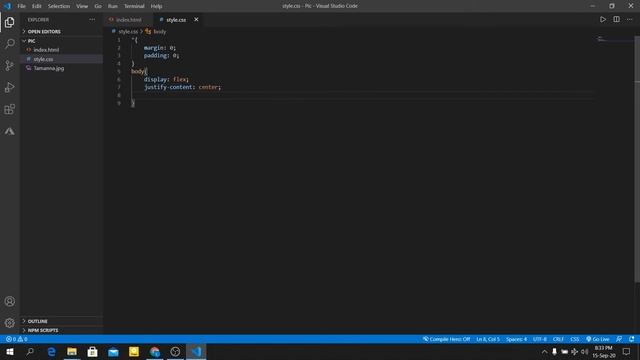This screenshot has width=640, height=360.
Task: Open Explorer Views and More Actions ellipsis
Action: tap(92, 20)
